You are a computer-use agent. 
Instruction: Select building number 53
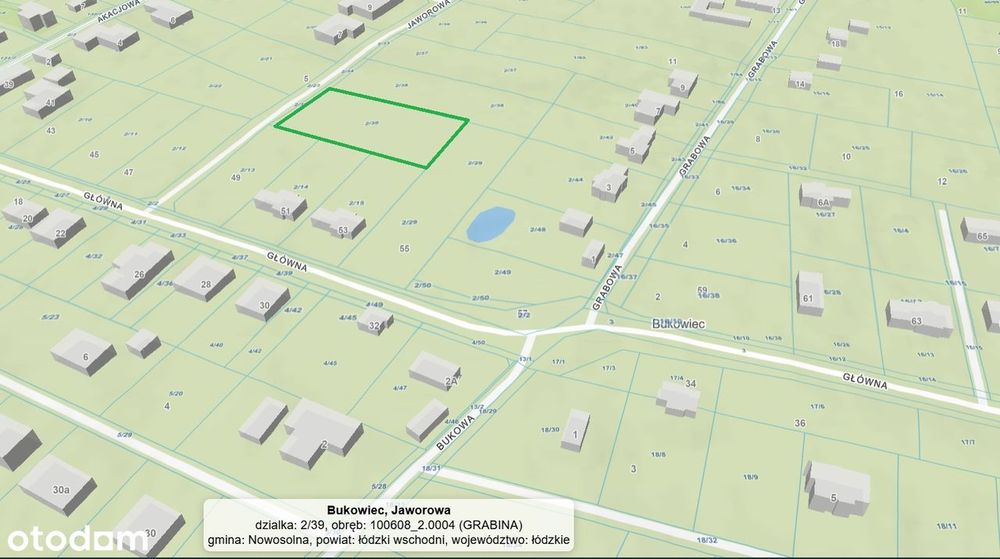coord(339,223)
